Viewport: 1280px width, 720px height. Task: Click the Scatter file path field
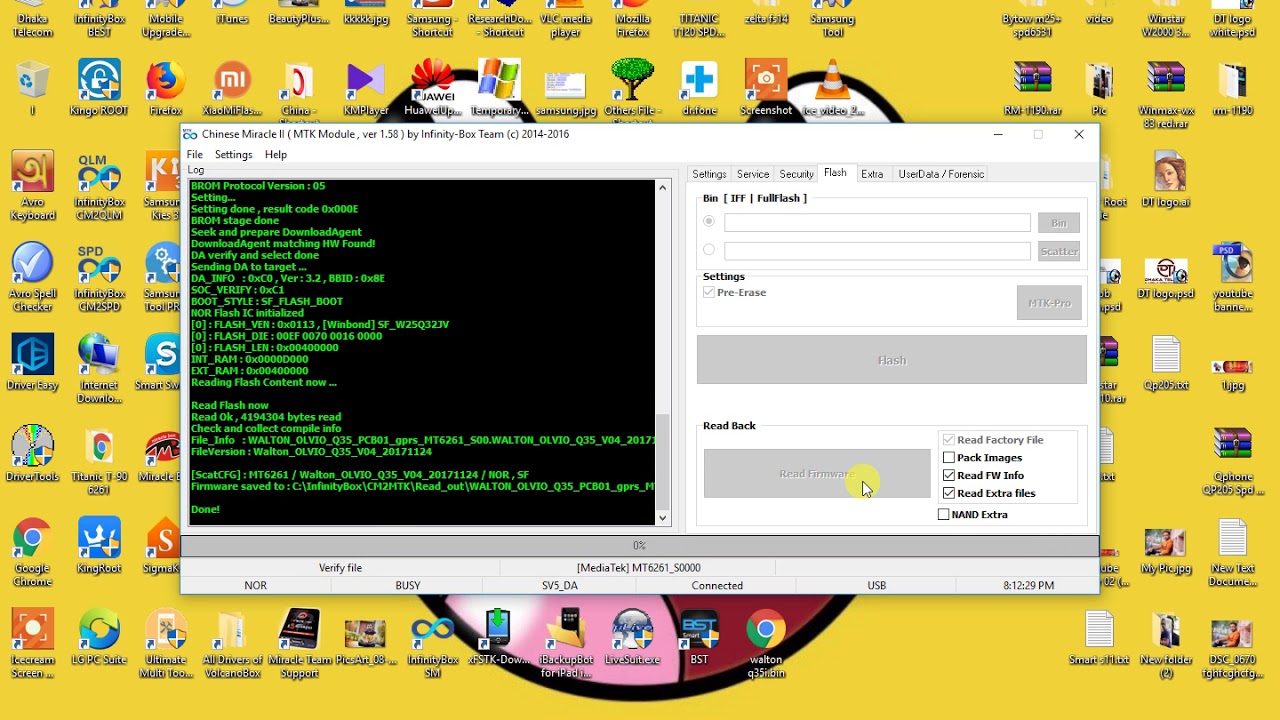pyautogui.click(x=877, y=251)
